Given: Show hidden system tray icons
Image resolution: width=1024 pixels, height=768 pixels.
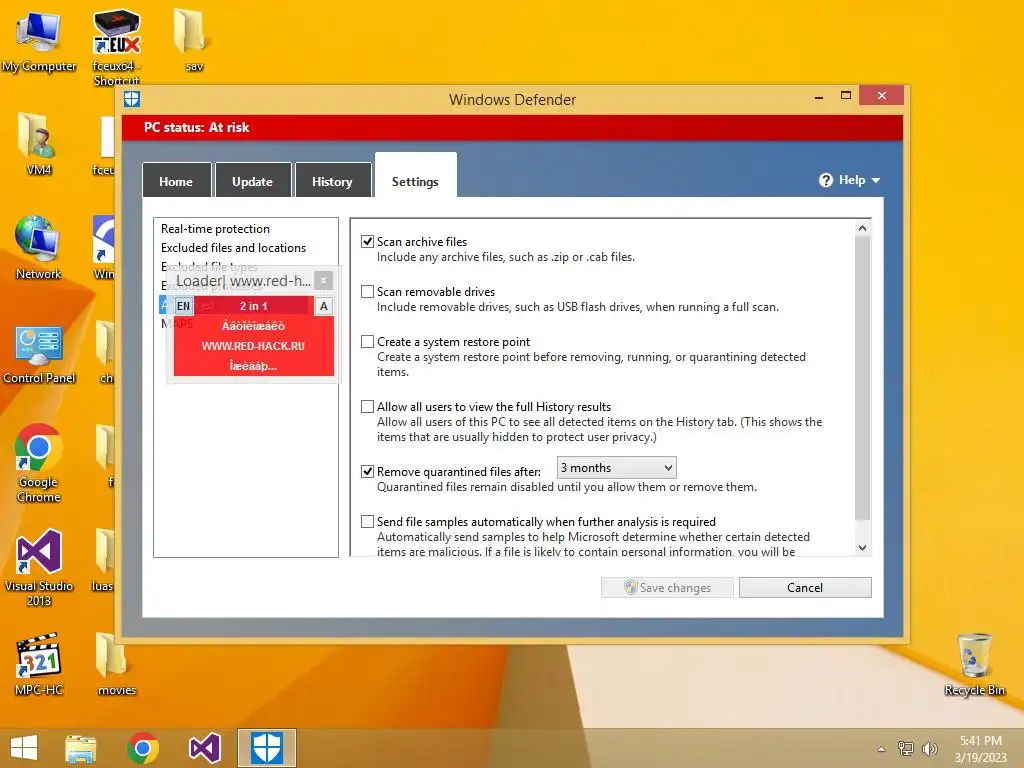Looking at the screenshot, I should 882,749.
